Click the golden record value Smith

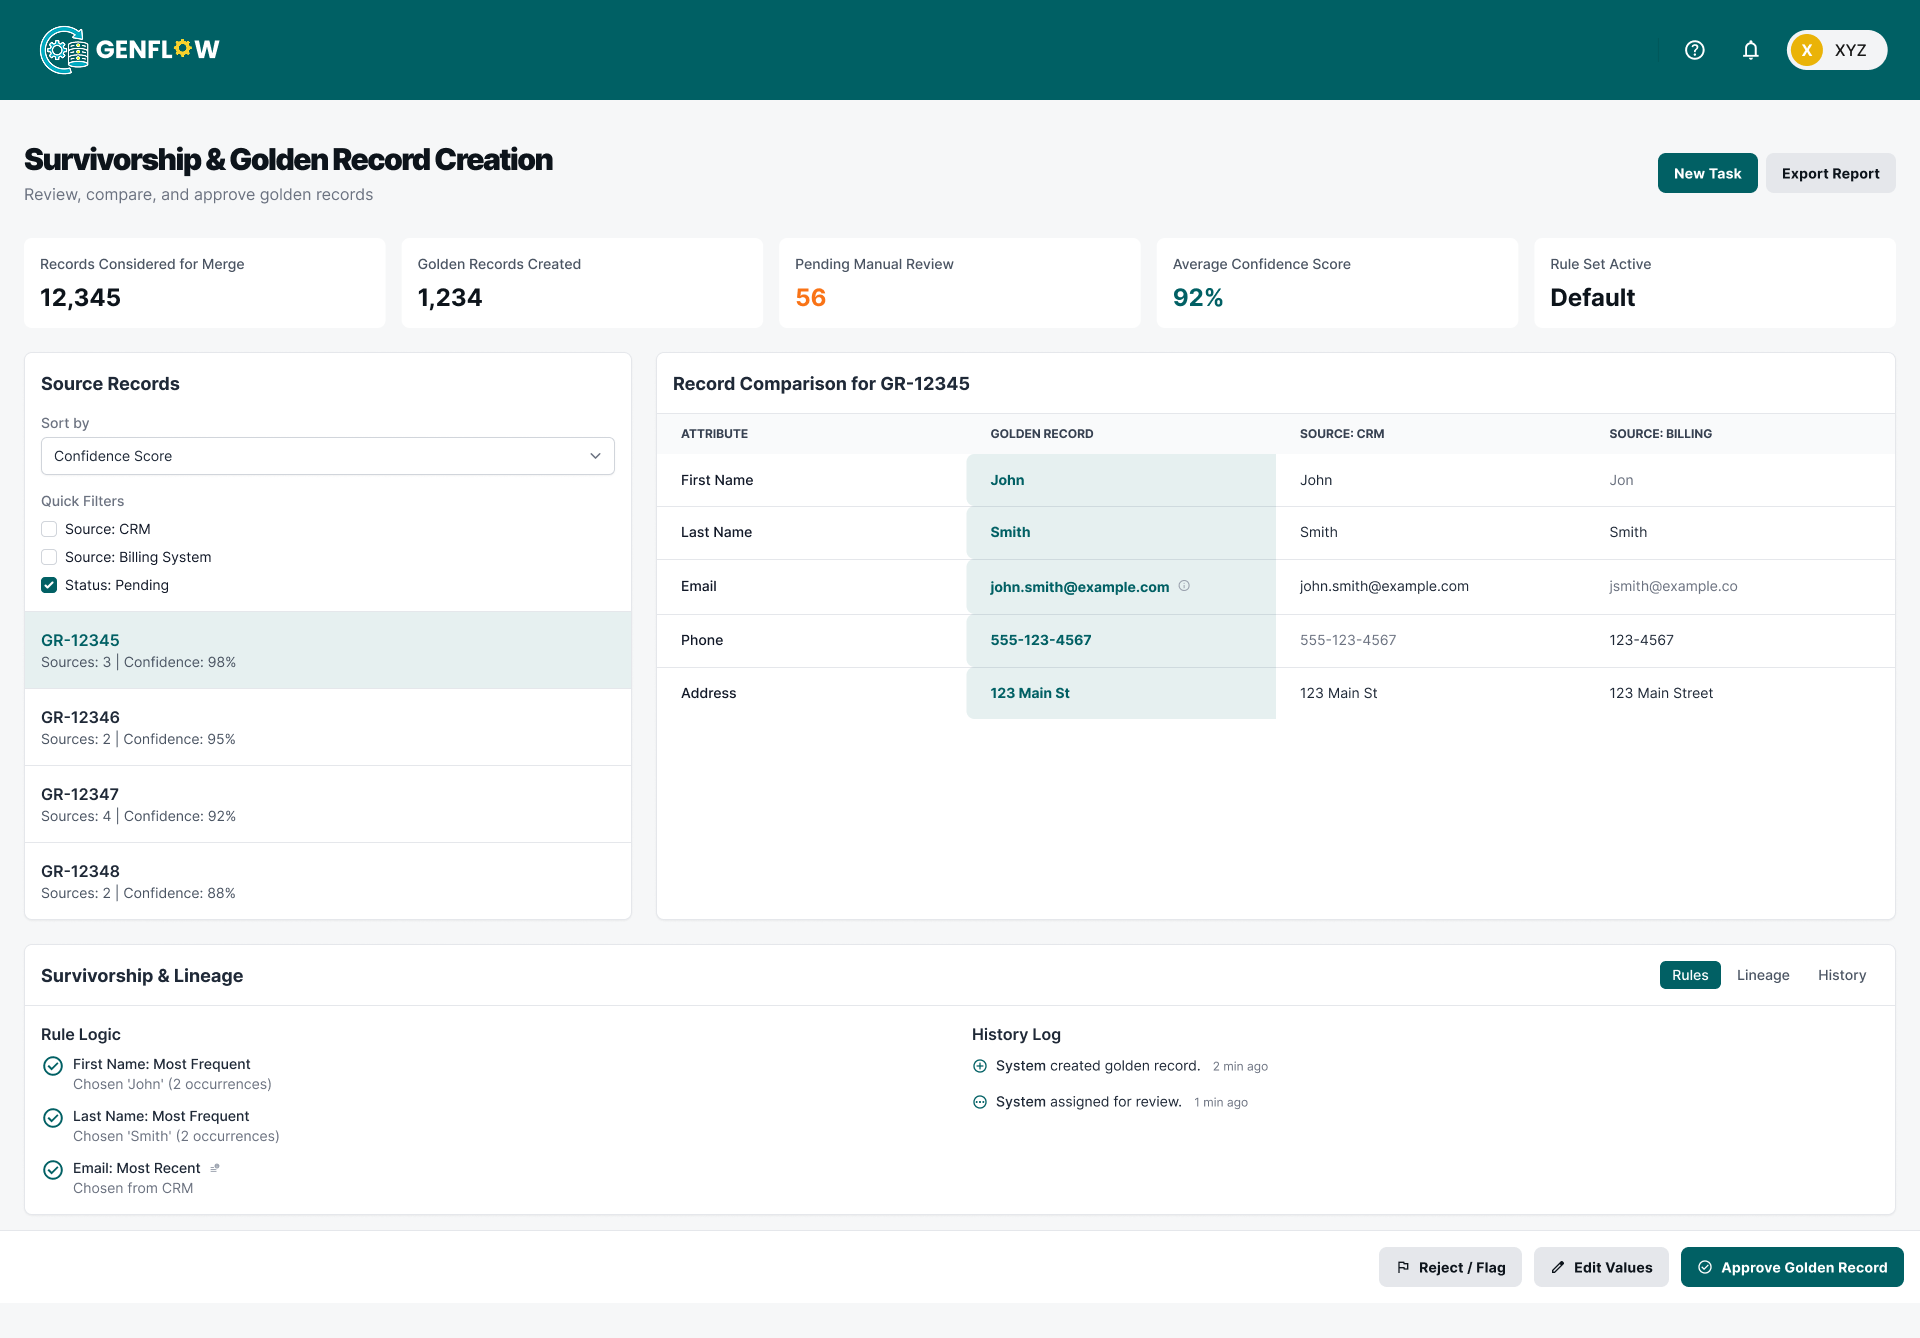pos(1010,532)
